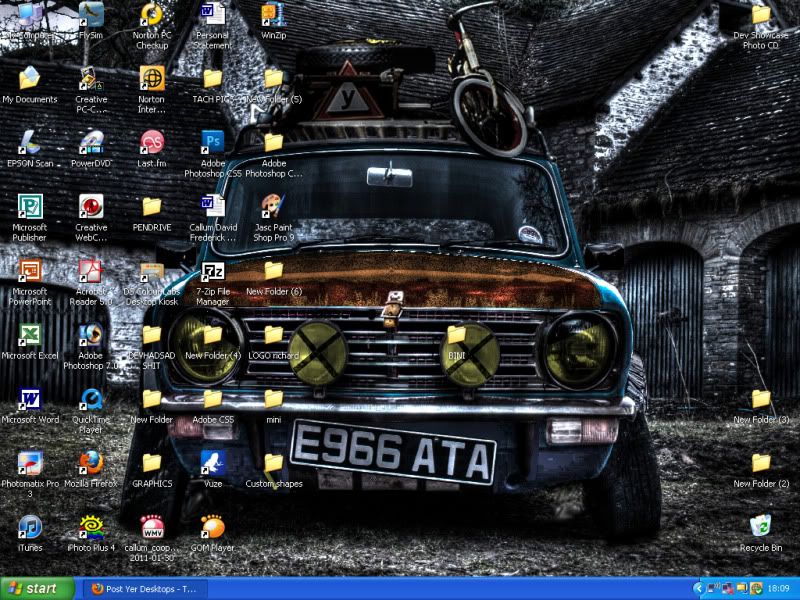Click the 7-Zip File Manager icon
Image resolution: width=800 pixels, height=600 pixels.
212,271
